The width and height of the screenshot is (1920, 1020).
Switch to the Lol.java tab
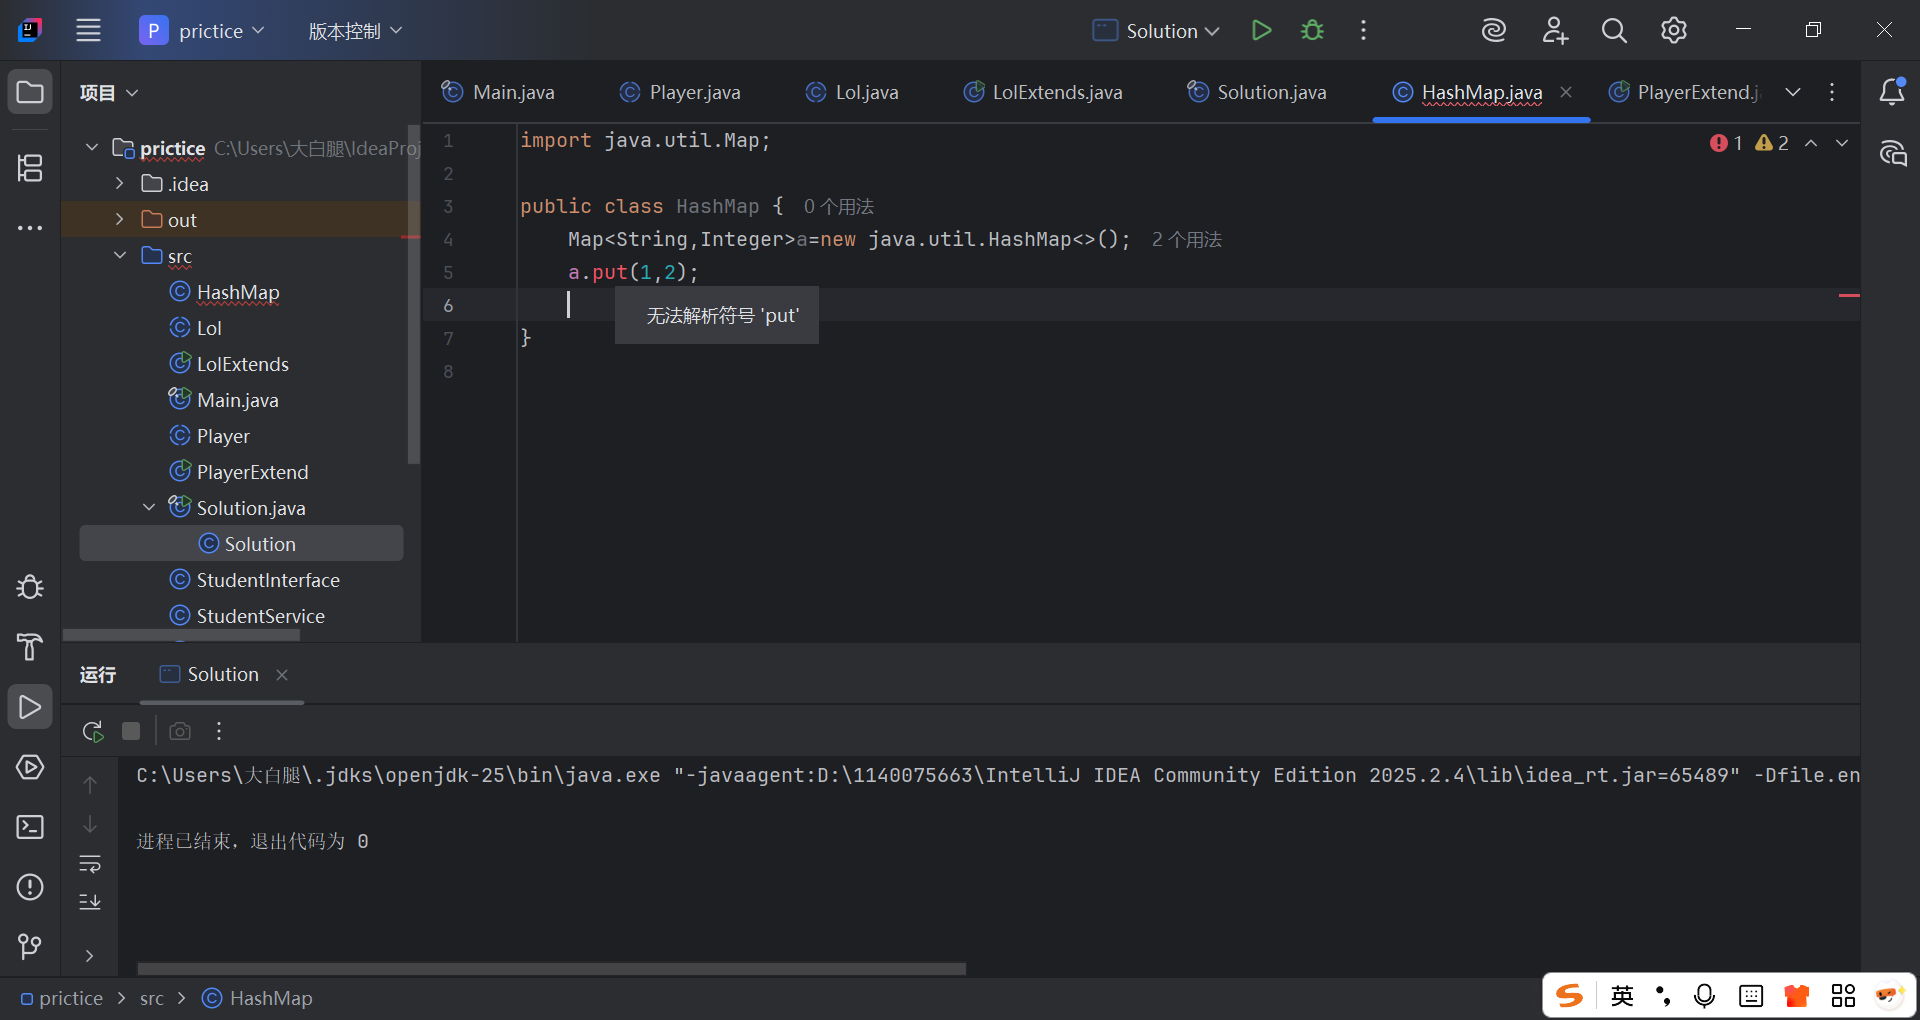coord(852,92)
